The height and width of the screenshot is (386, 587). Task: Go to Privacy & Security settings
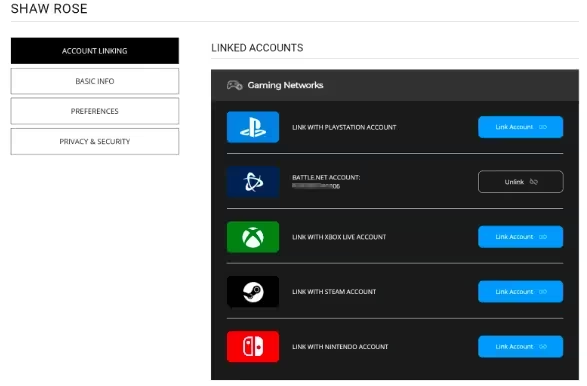tap(95, 142)
